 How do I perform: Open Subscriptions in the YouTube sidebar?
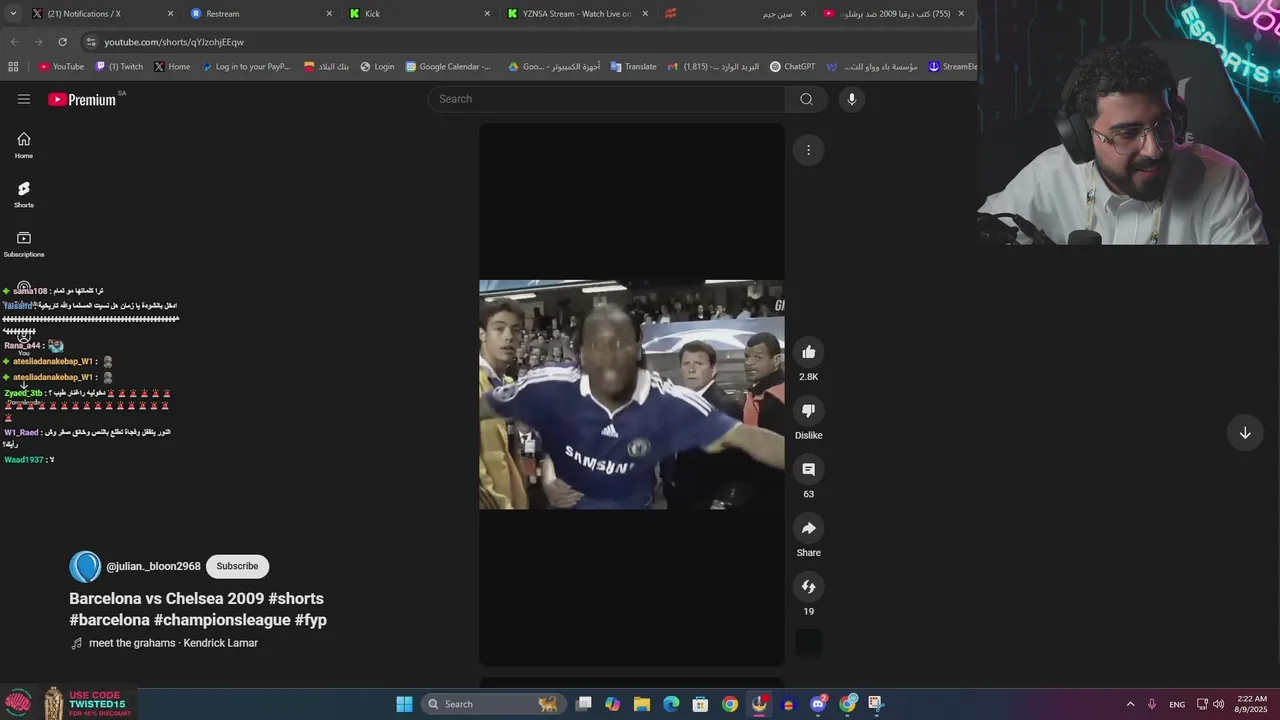pyautogui.click(x=24, y=244)
